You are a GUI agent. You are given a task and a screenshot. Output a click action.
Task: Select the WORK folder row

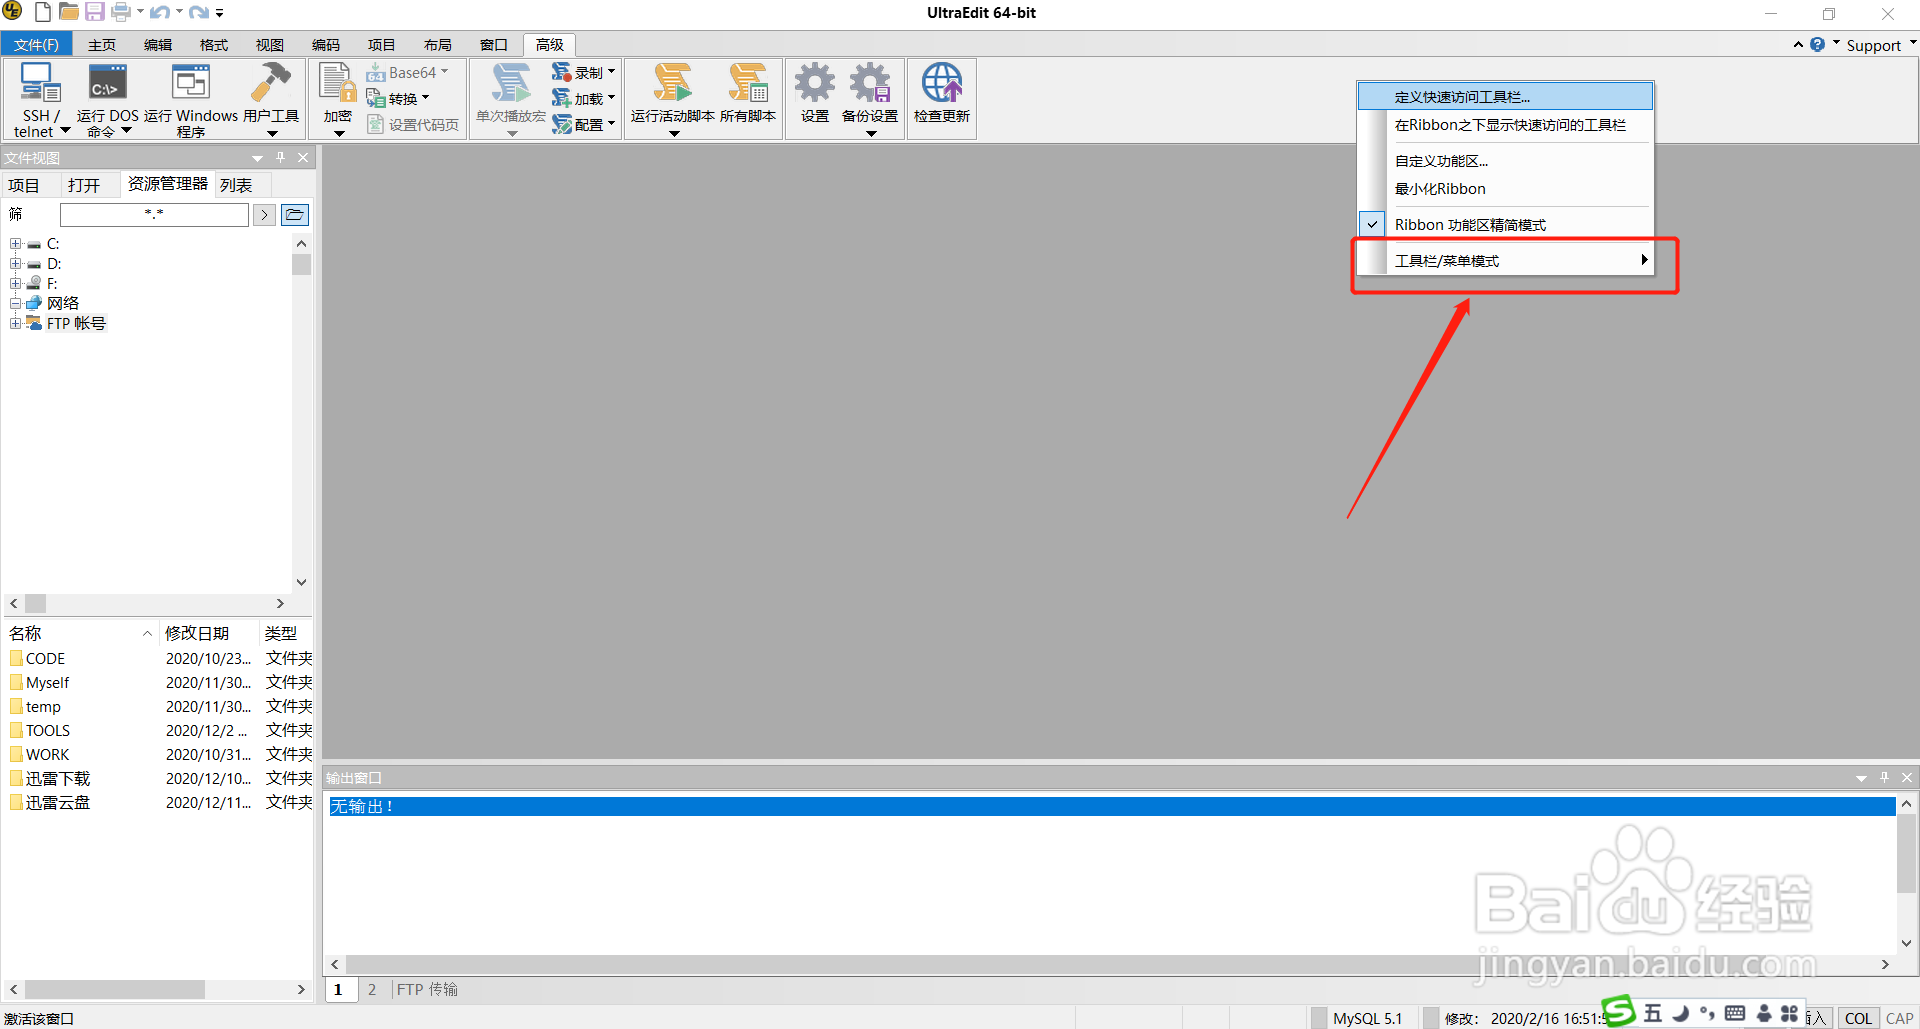pyautogui.click(x=160, y=754)
